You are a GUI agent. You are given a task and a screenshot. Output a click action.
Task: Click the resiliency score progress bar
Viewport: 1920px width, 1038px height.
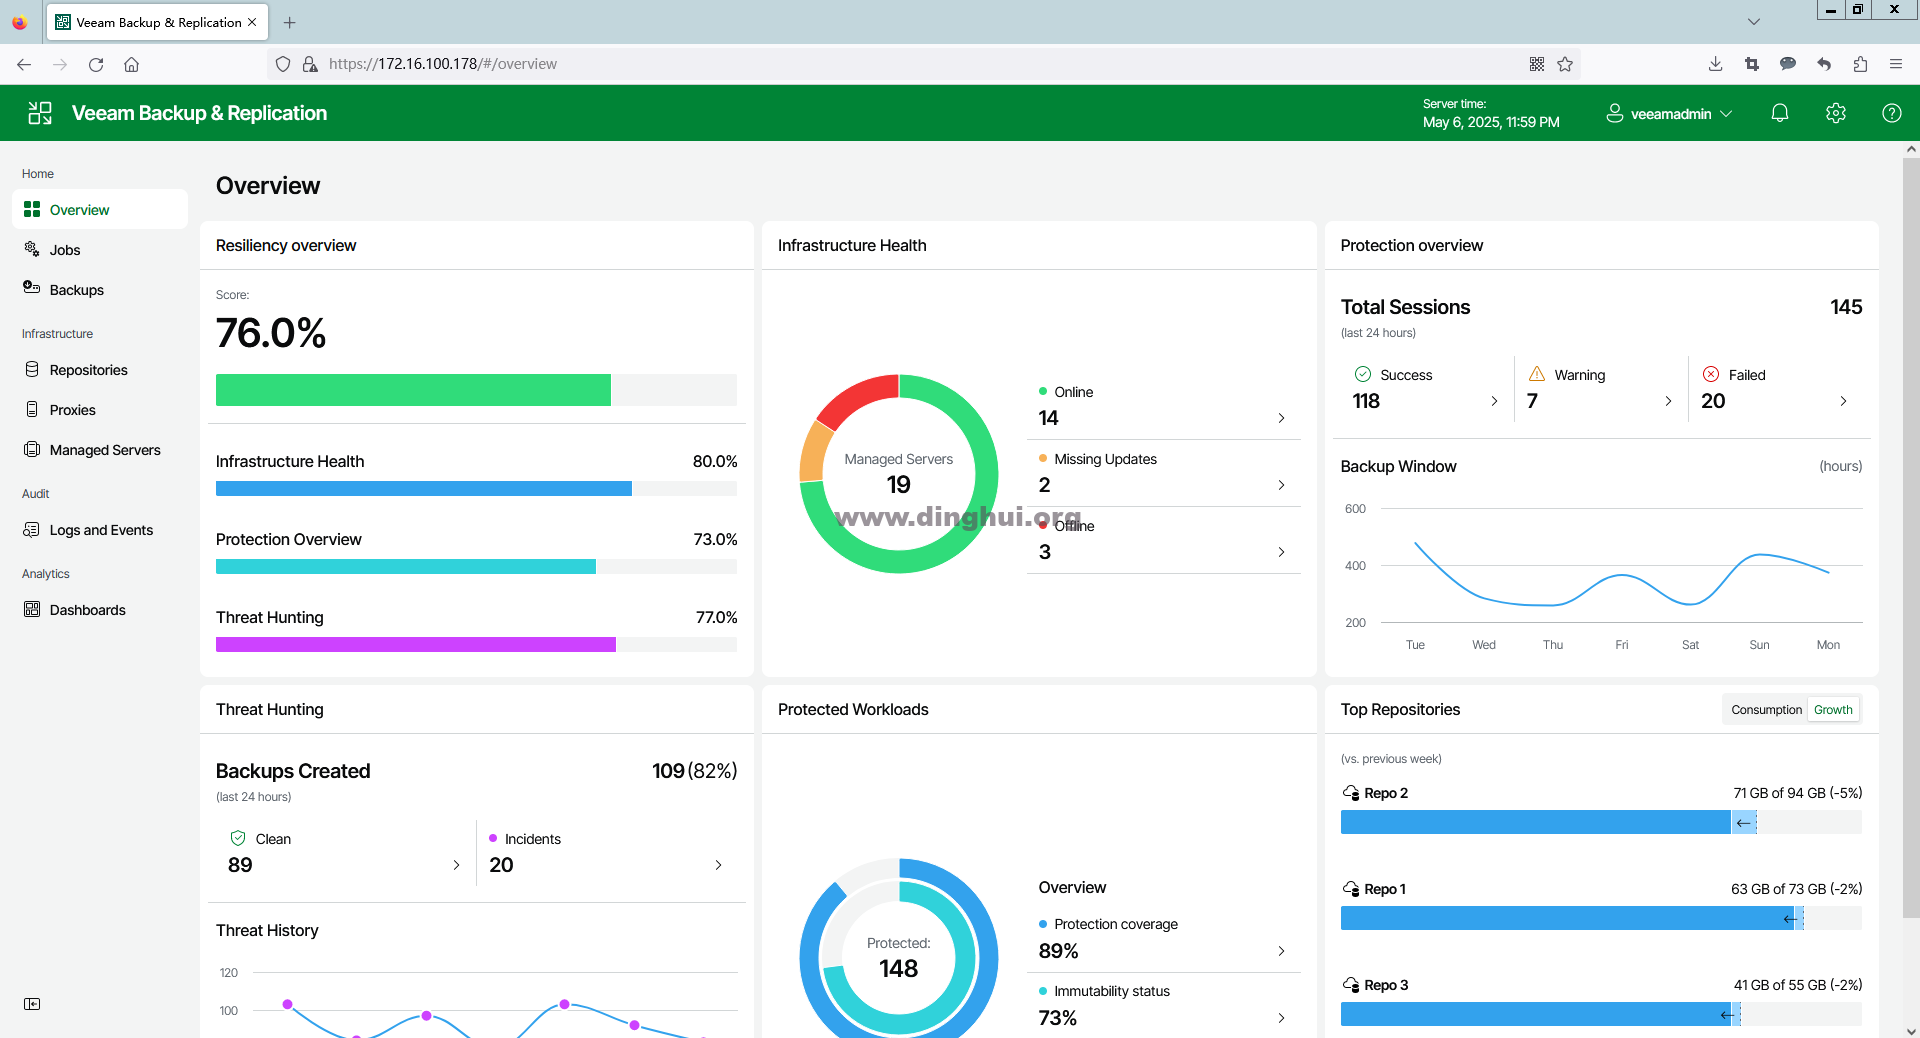pos(476,390)
